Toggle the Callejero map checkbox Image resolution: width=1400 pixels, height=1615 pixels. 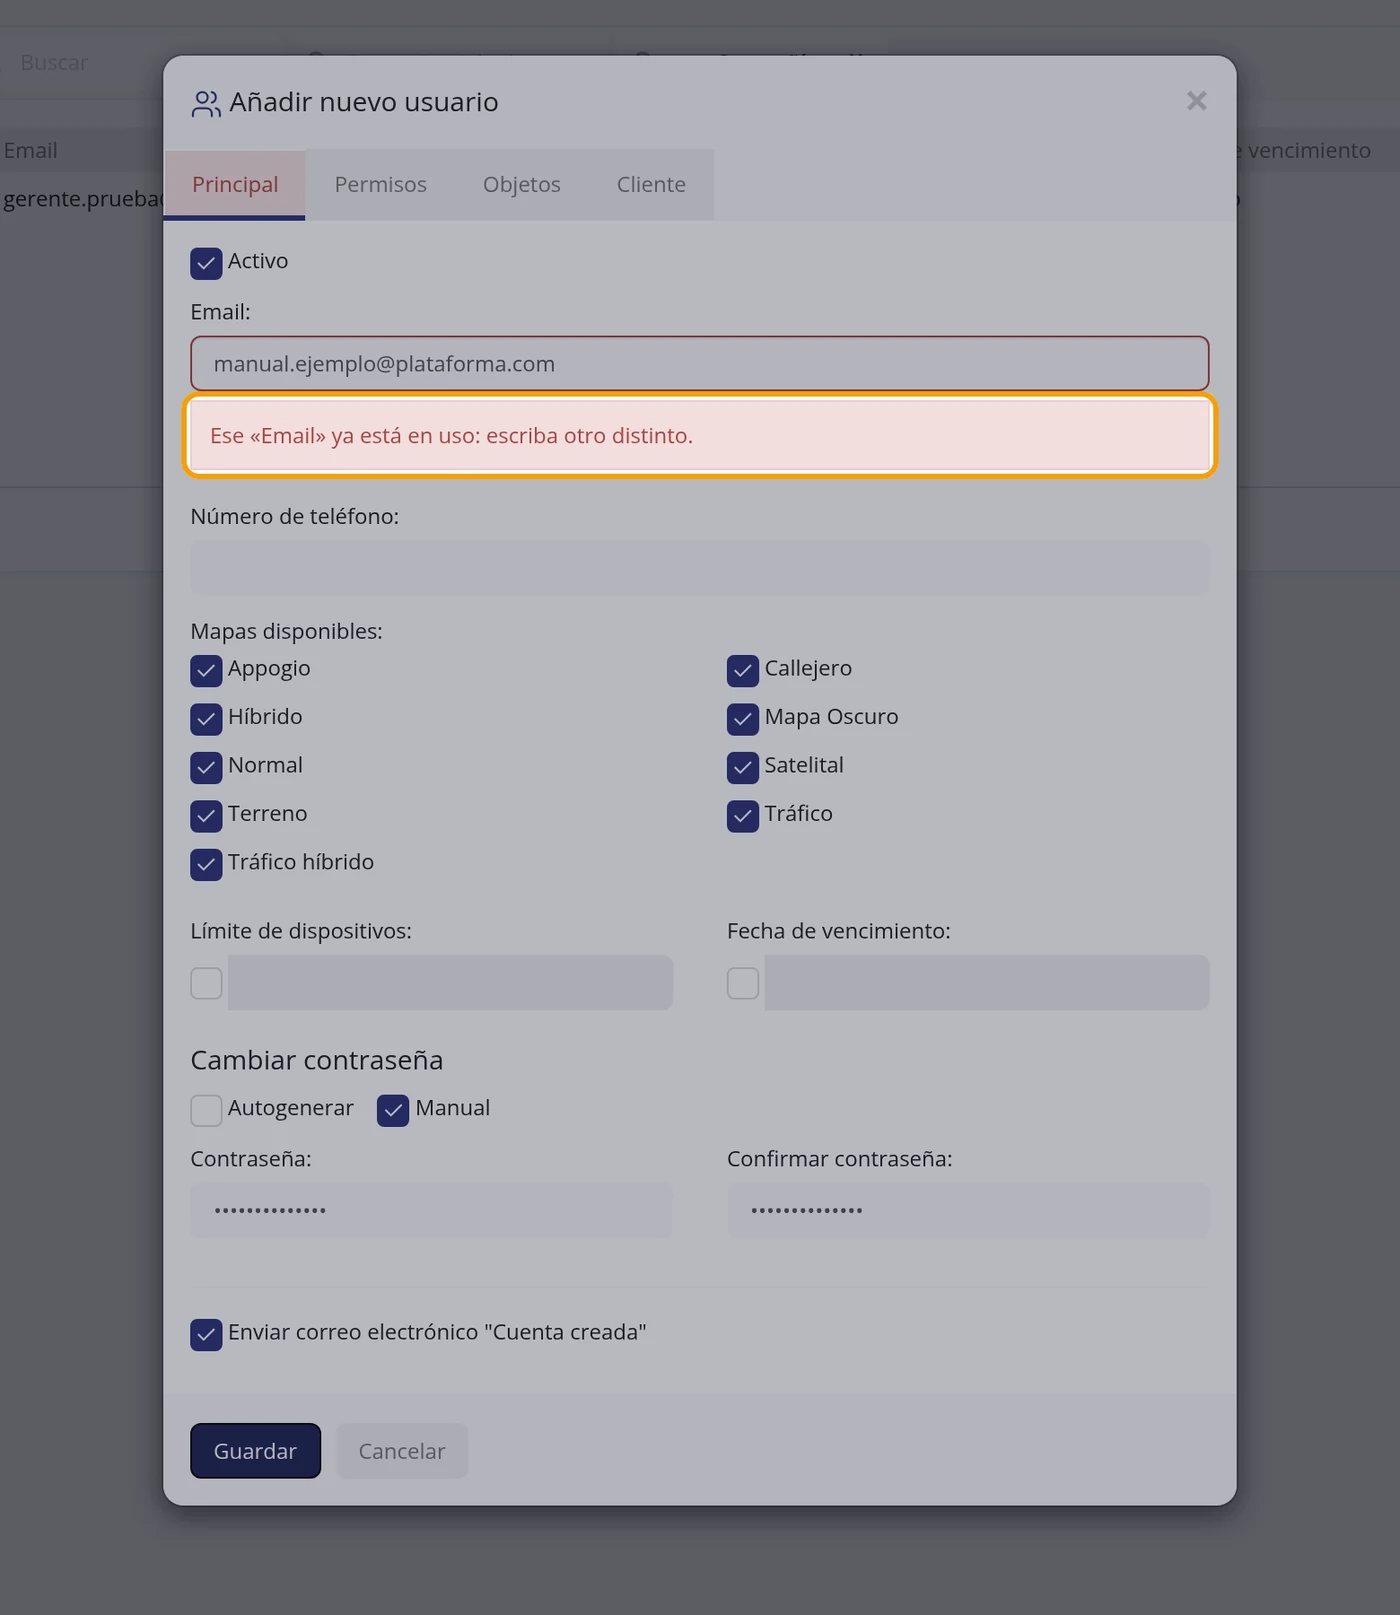click(743, 670)
